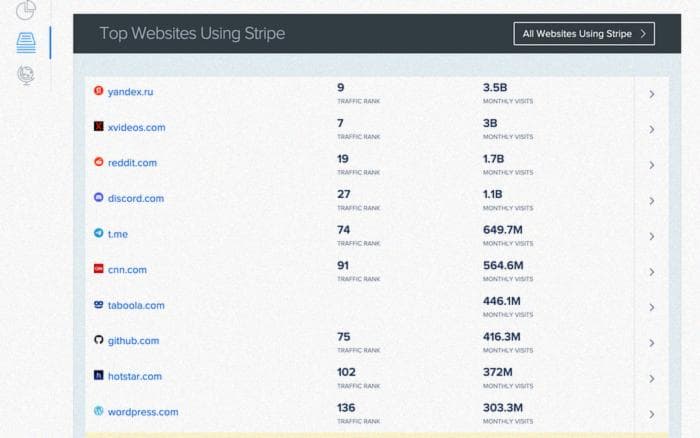The image size is (700, 438).
Task: Expand the xvideos.com row chevron
Action: pyautogui.click(x=652, y=129)
